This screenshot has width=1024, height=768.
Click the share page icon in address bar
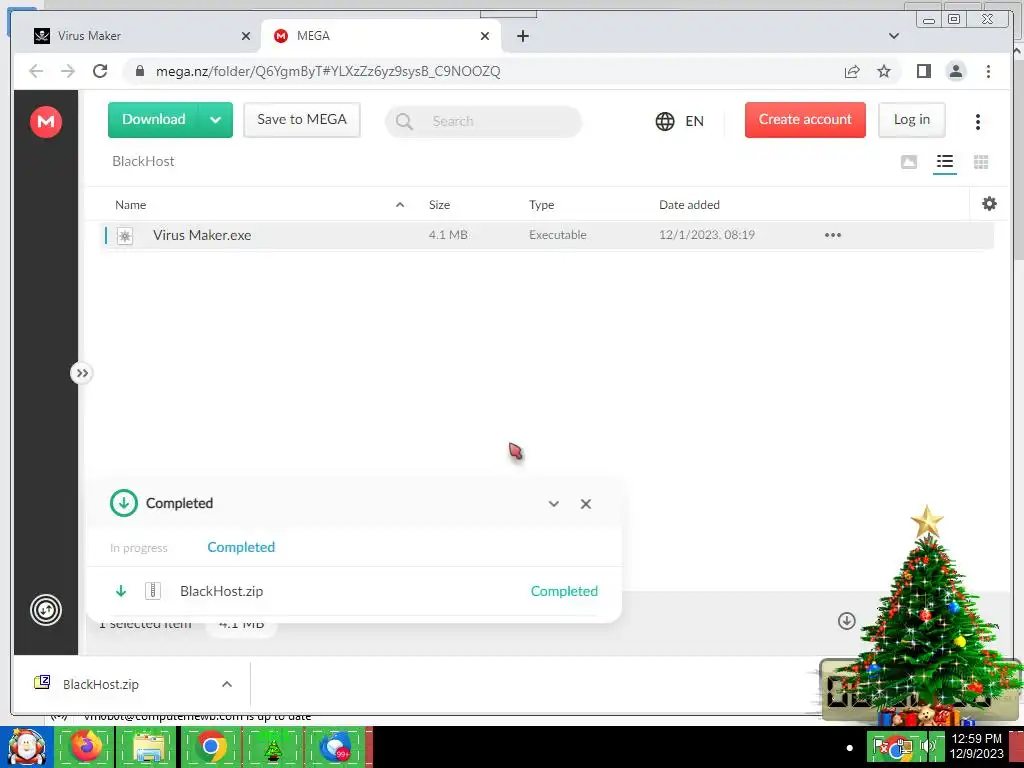tap(852, 71)
